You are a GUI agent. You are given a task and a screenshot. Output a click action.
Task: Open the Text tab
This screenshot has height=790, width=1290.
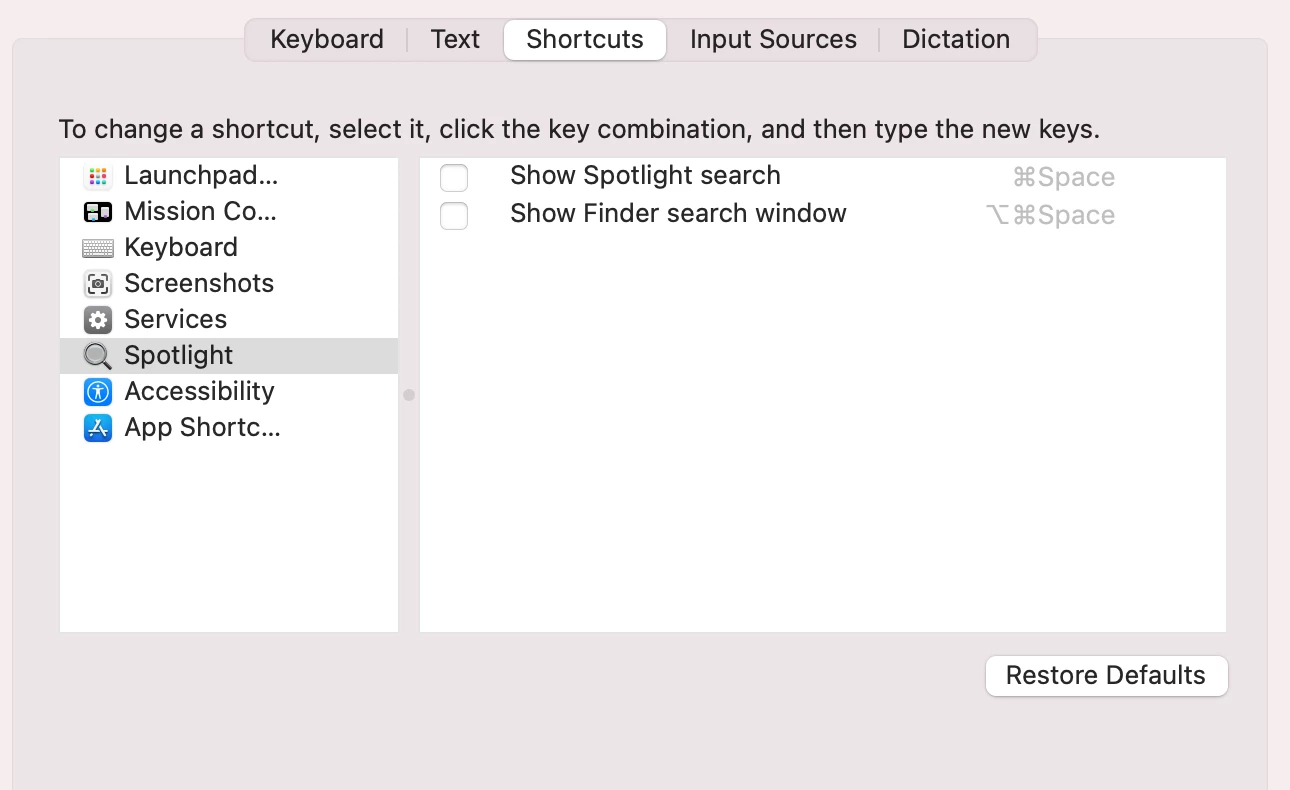pyautogui.click(x=455, y=40)
